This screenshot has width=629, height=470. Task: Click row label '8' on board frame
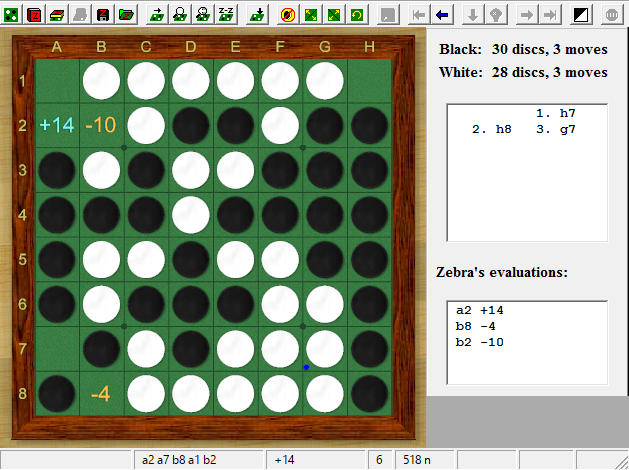click(x=22, y=394)
